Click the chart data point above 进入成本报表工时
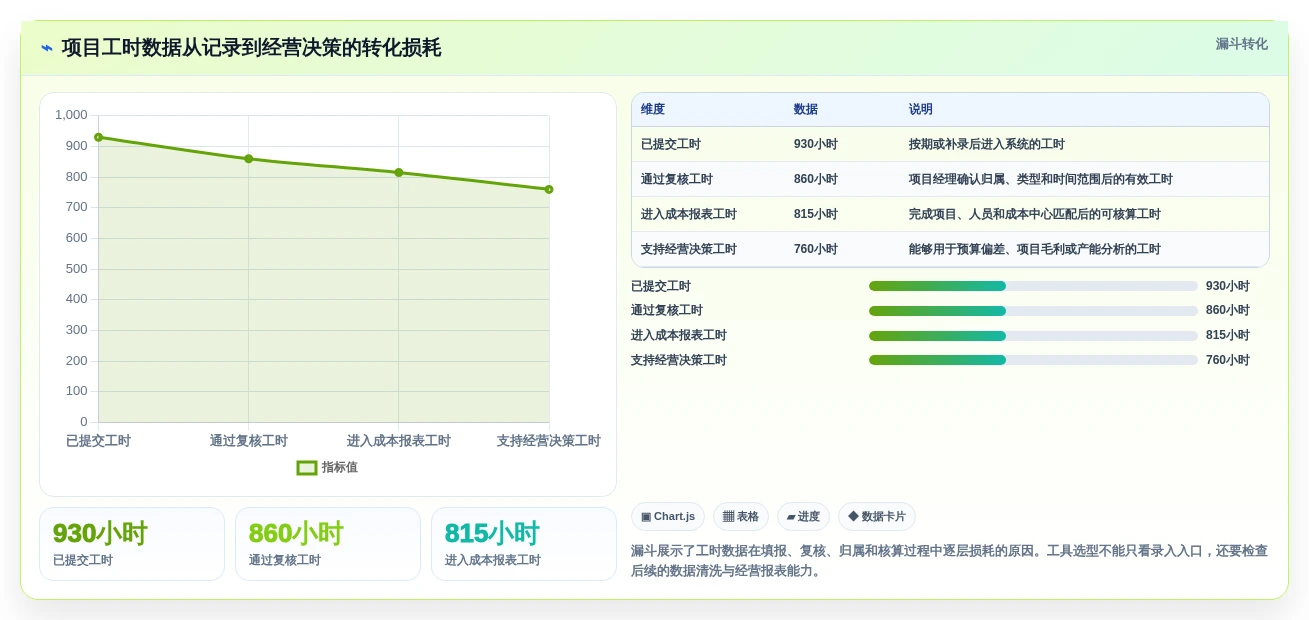 pos(398,172)
